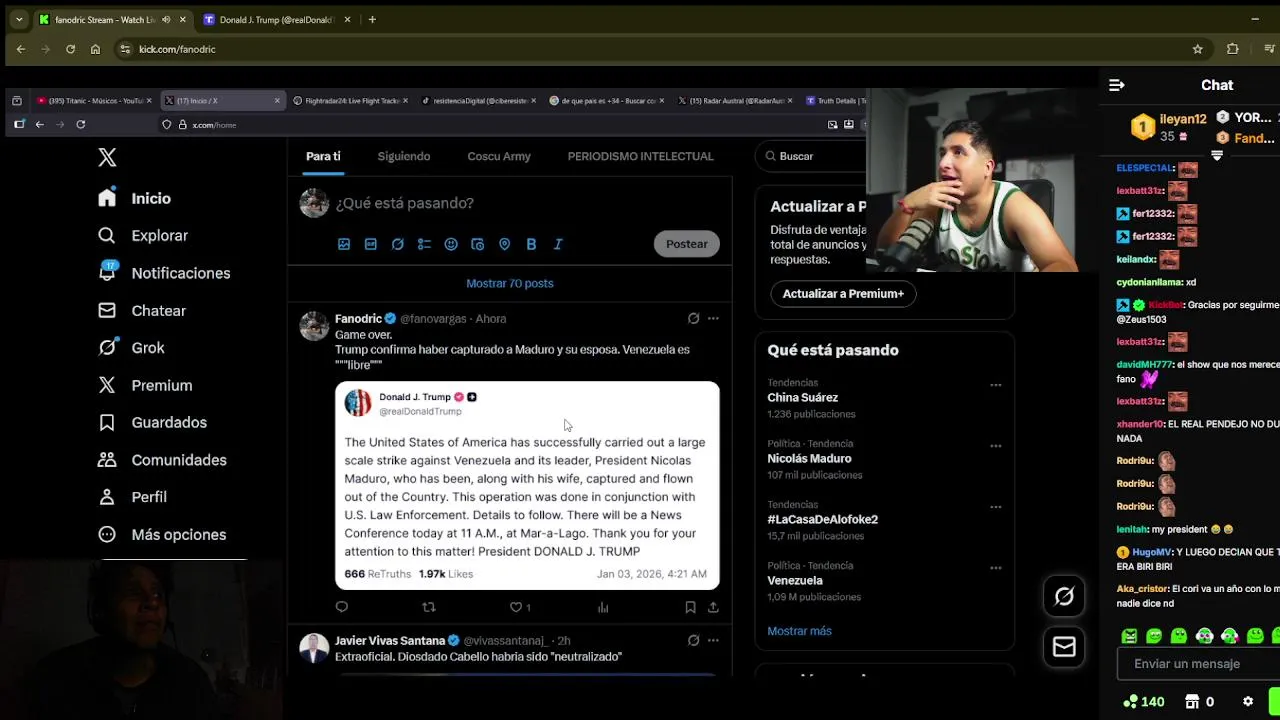This screenshot has height=720, width=1280.
Task: Open Kick chat settings gear
Action: point(1248,702)
